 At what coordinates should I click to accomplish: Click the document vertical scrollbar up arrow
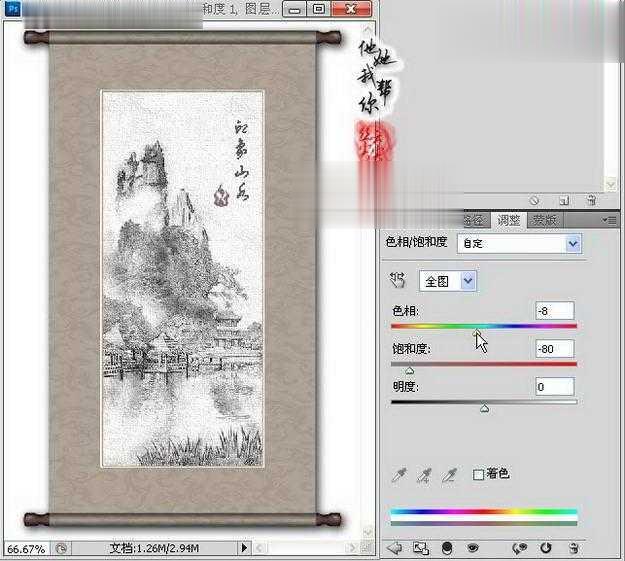(x=368, y=28)
